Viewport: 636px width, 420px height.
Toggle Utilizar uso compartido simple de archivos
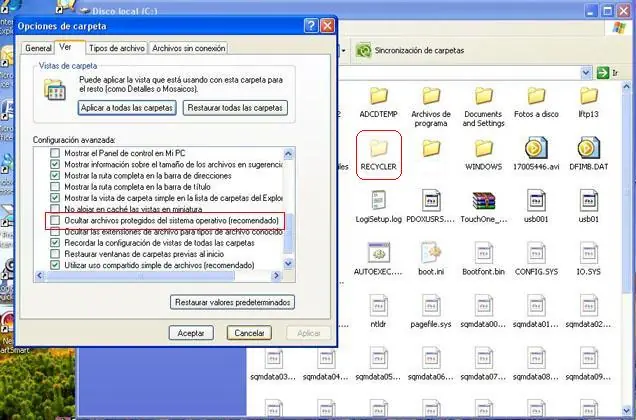(x=55, y=265)
